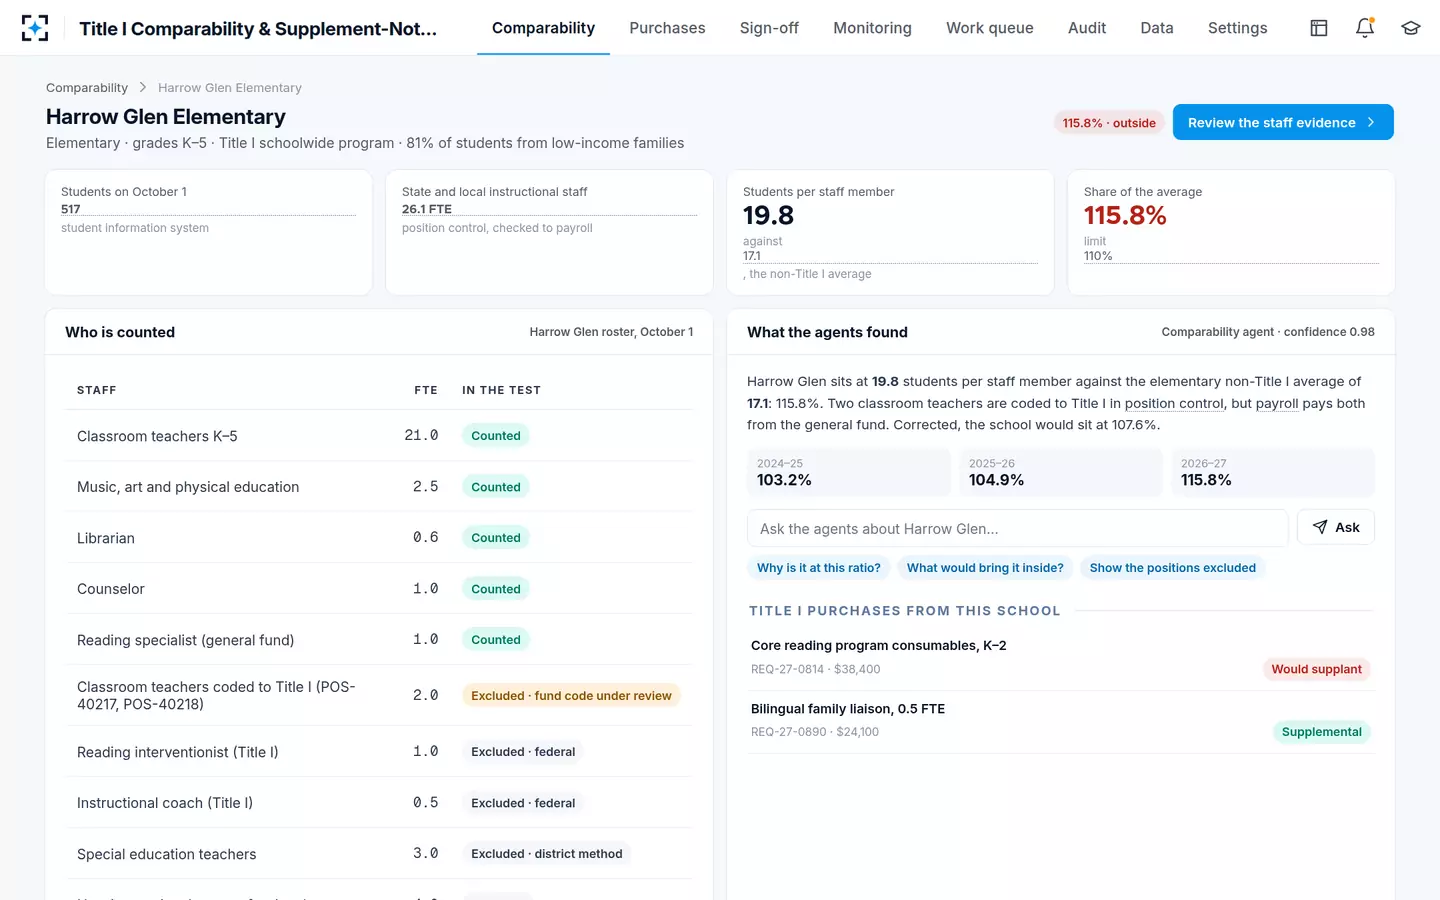Open Core reading program consumables purchase
The height and width of the screenshot is (900, 1440).
tap(1061, 658)
